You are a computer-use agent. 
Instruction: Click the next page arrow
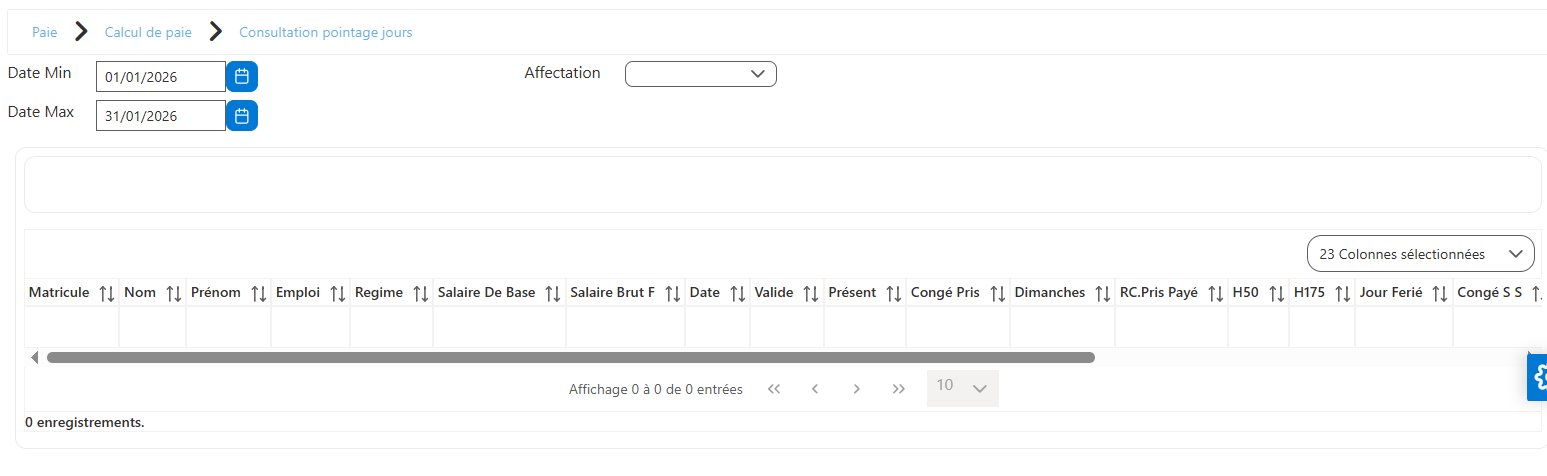pyautogui.click(x=856, y=389)
